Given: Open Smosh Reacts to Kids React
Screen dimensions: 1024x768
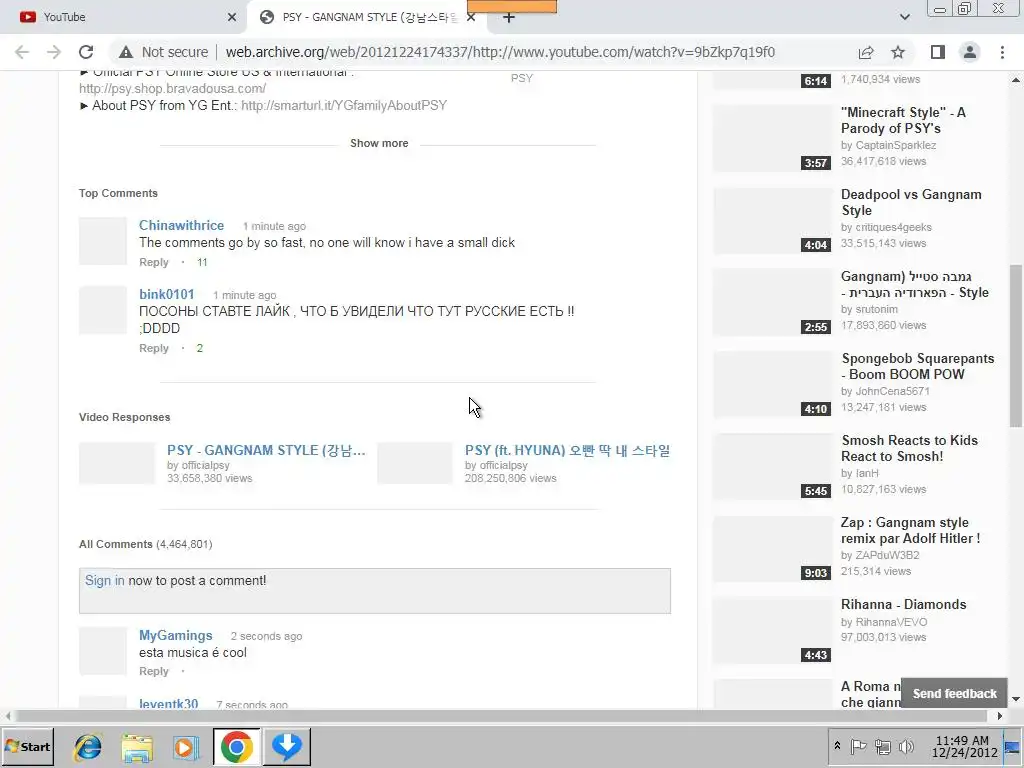Looking at the screenshot, I should click(909, 449).
